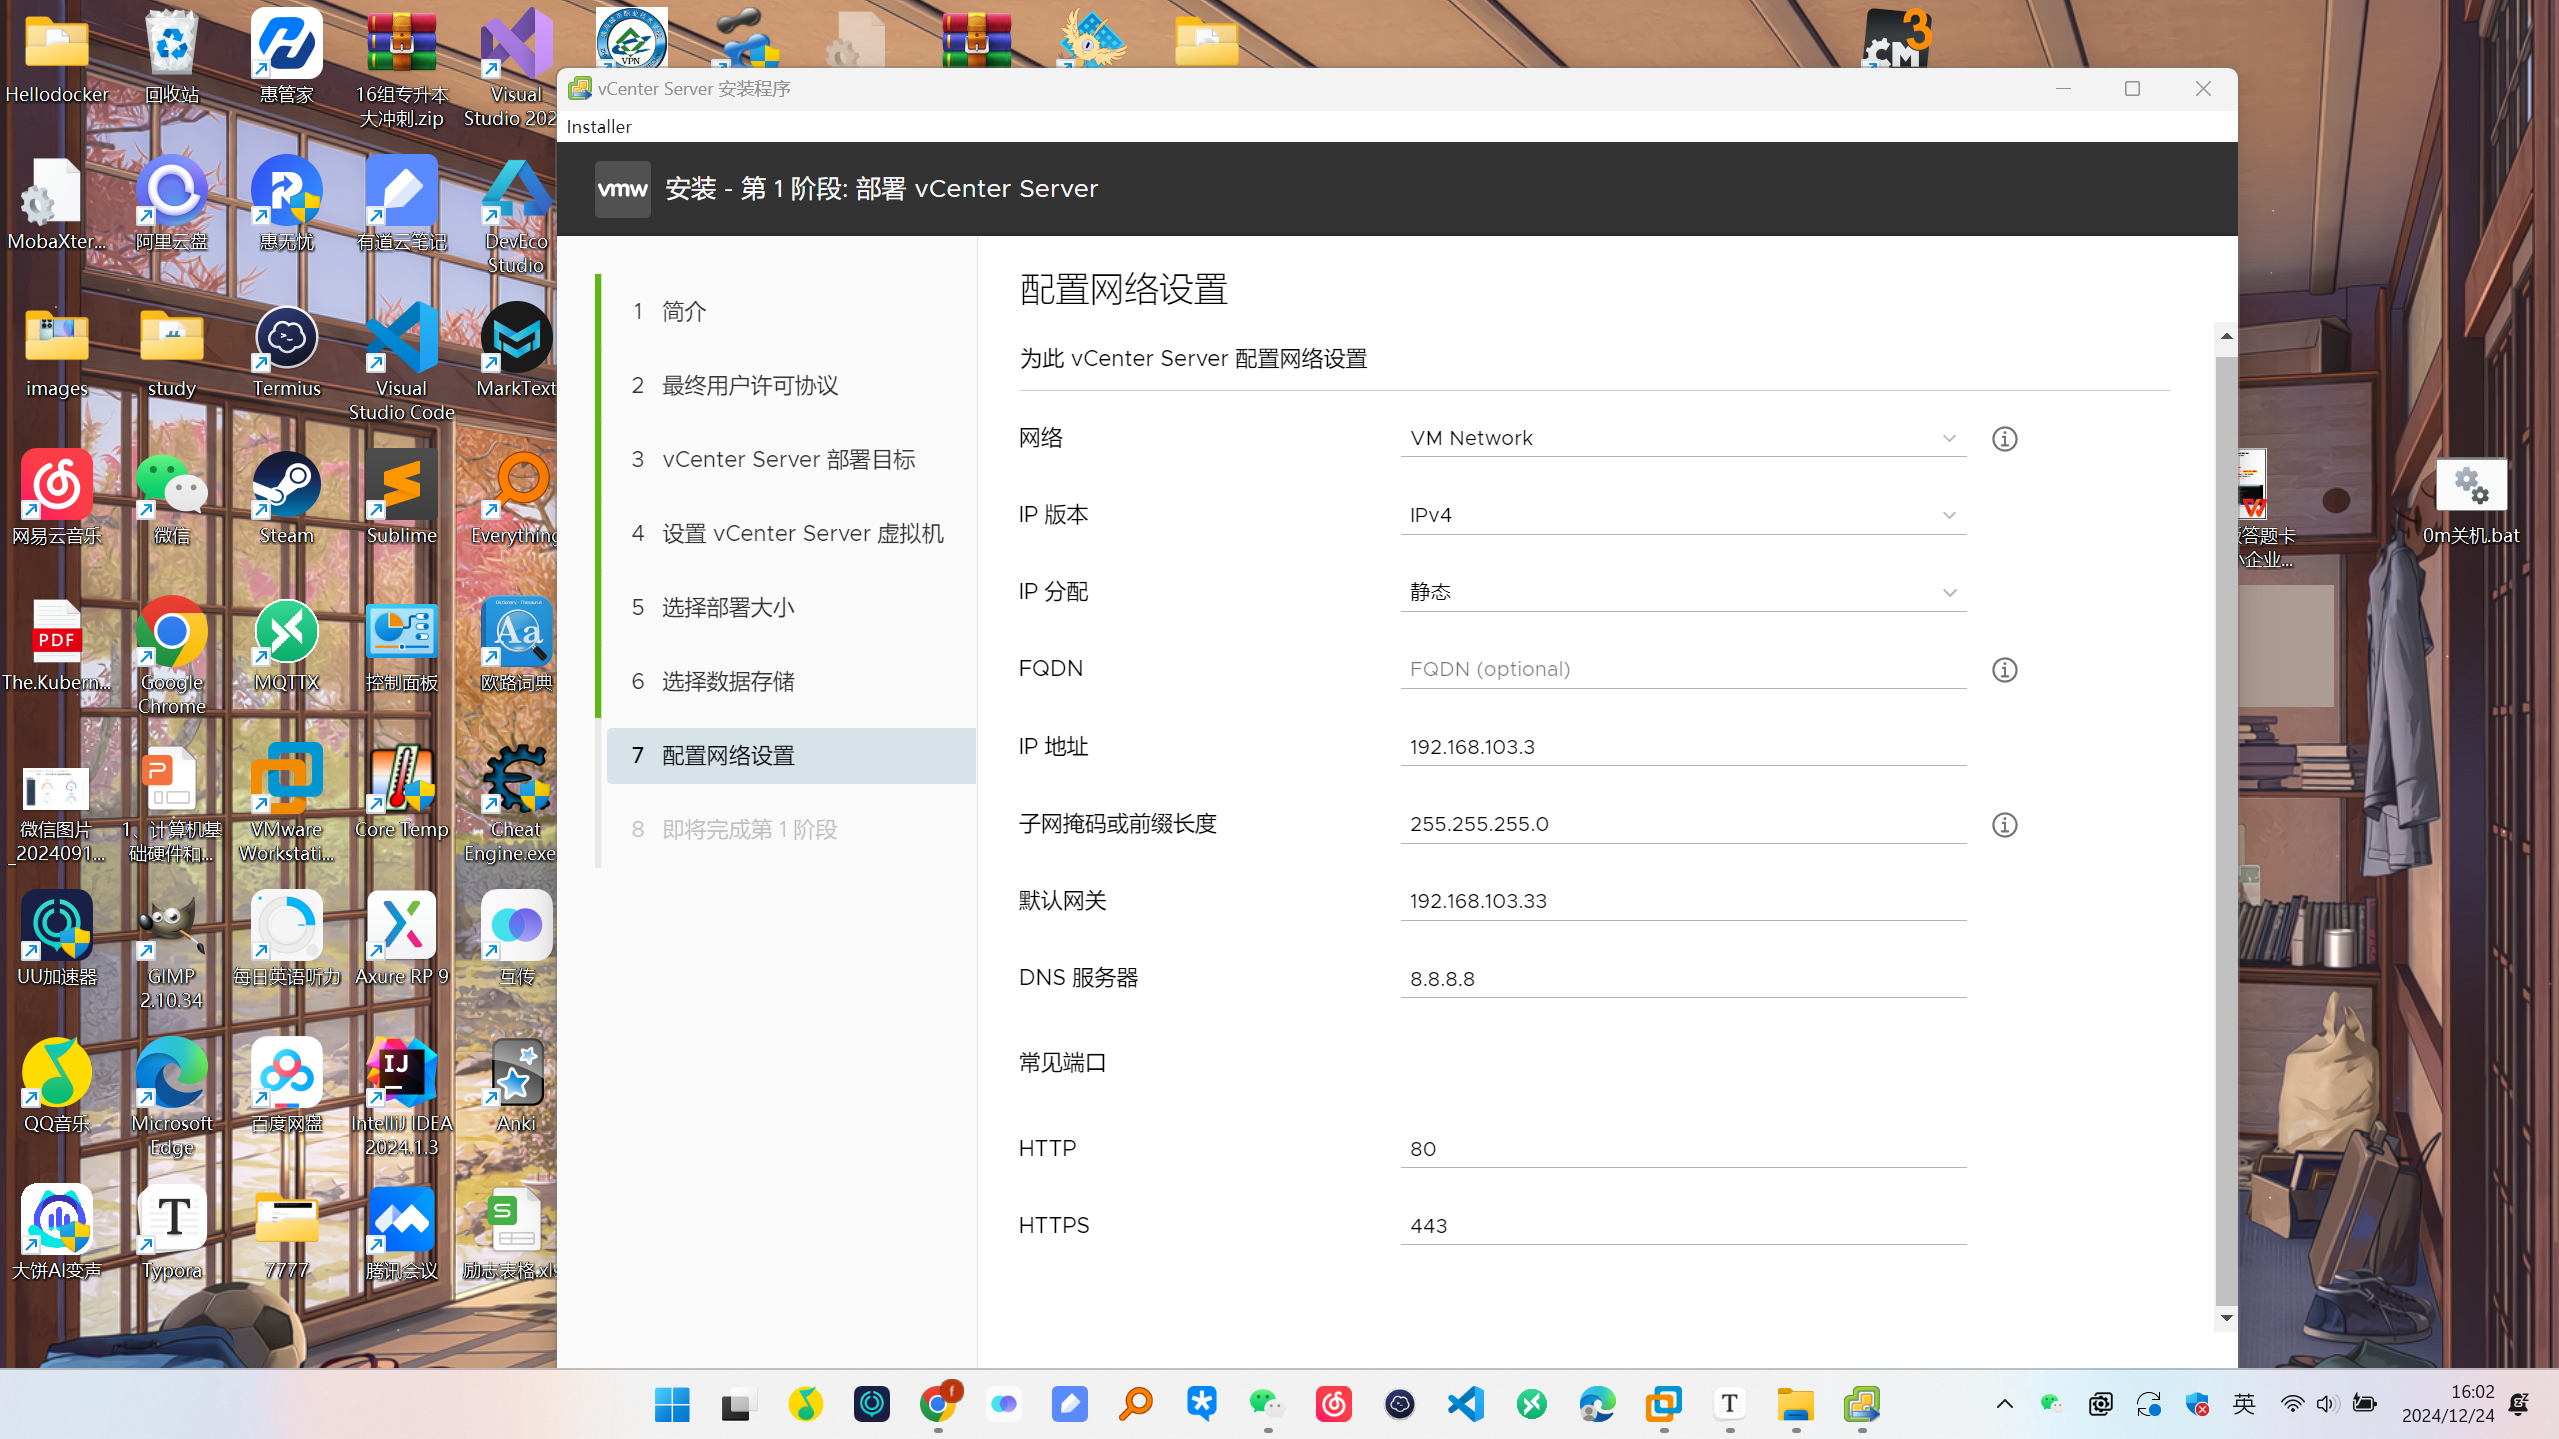This screenshot has height=1439, width=2559.
Task: Select the 百度网盘 desktop shortcut
Action: coord(287,1087)
